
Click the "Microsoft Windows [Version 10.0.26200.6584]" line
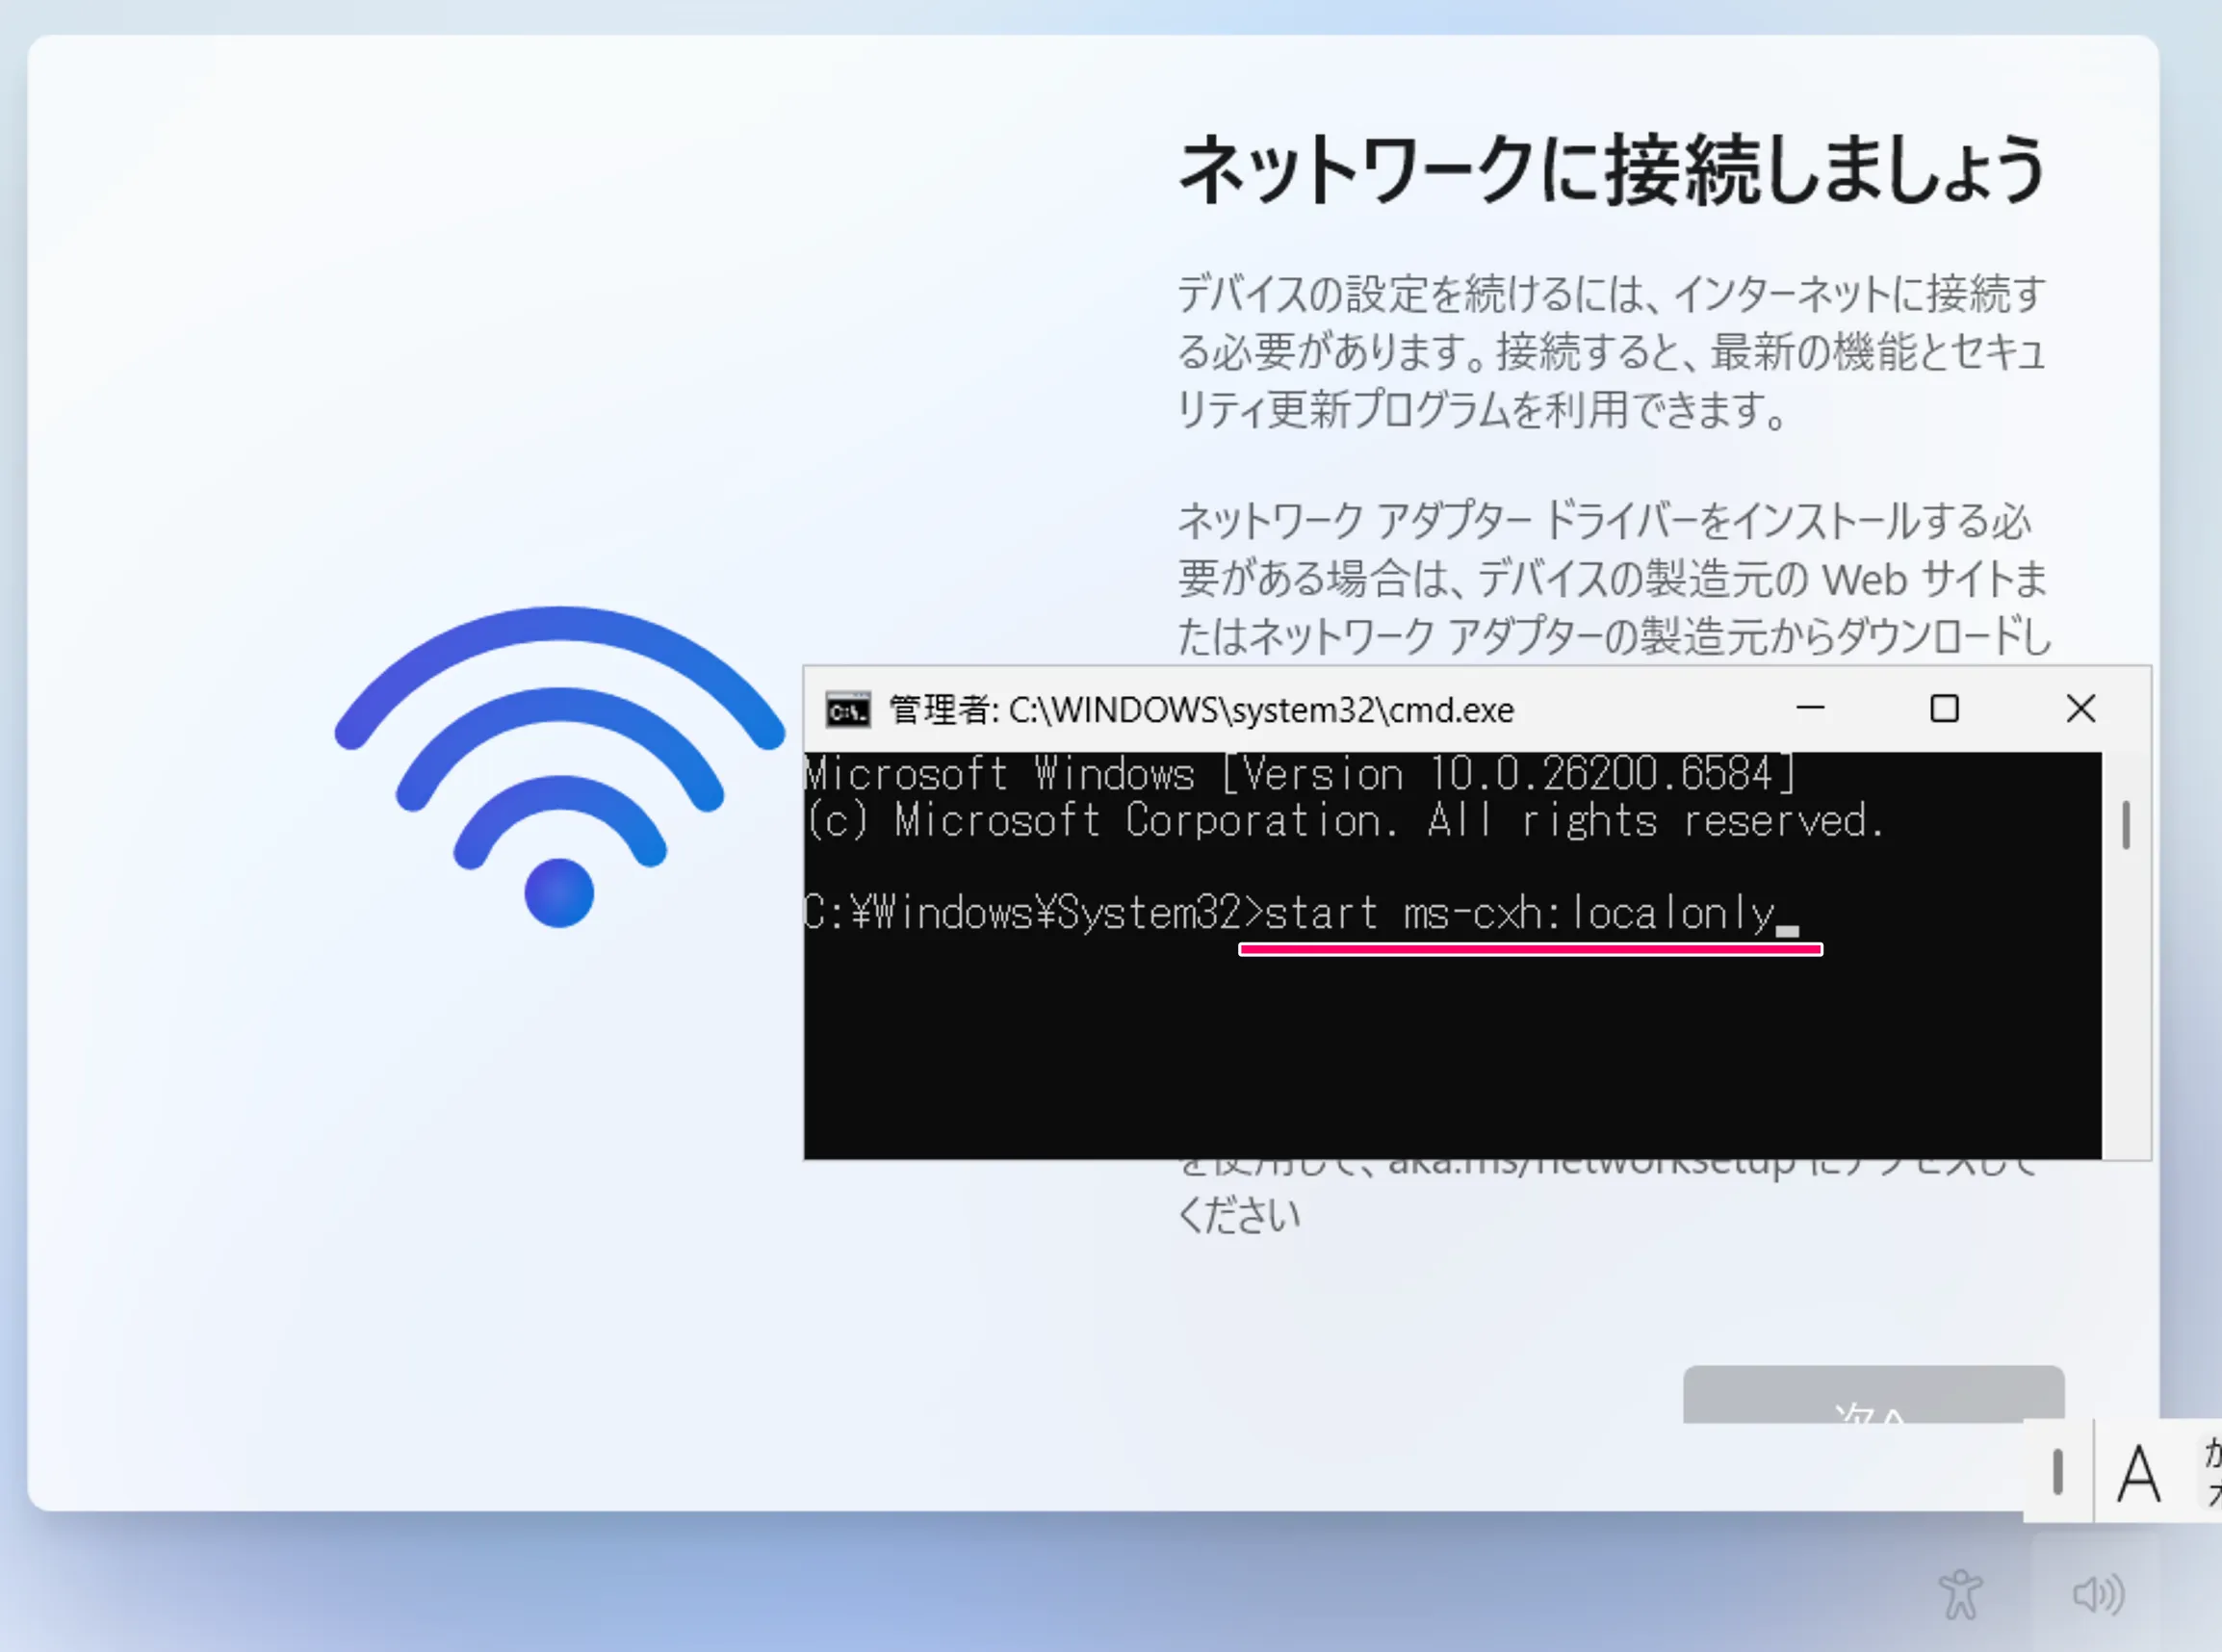pos(1300,774)
